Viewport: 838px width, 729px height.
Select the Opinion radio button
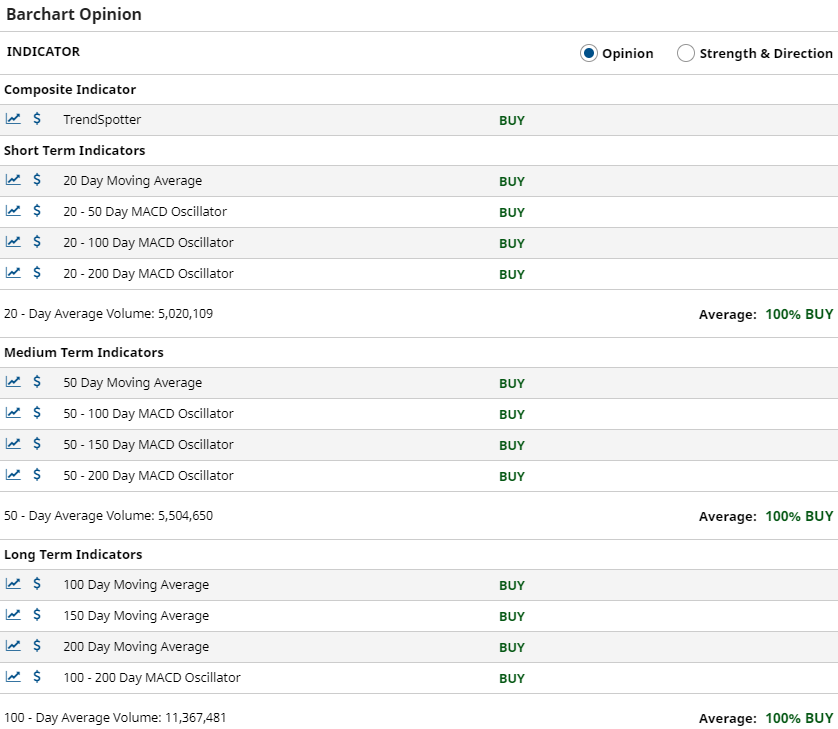click(588, 53)
